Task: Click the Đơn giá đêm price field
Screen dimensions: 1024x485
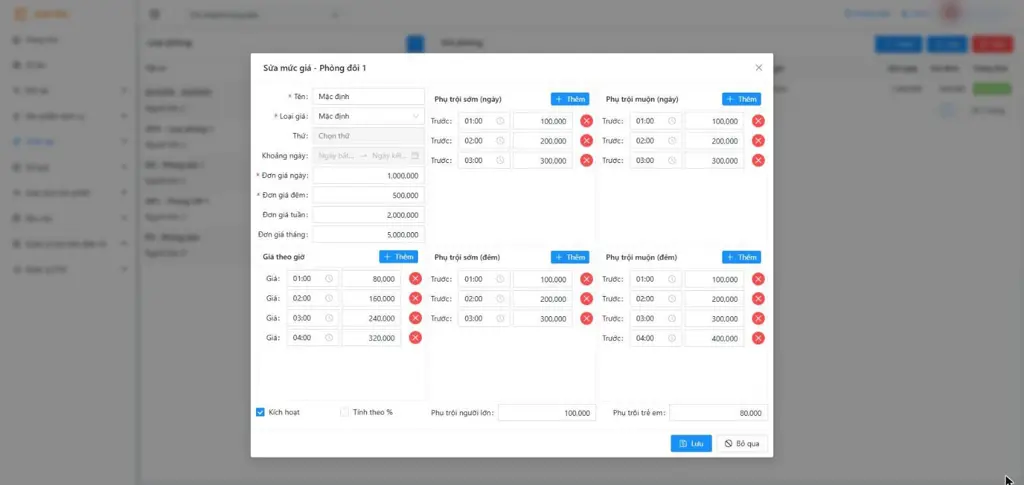Action: (368, 195)
